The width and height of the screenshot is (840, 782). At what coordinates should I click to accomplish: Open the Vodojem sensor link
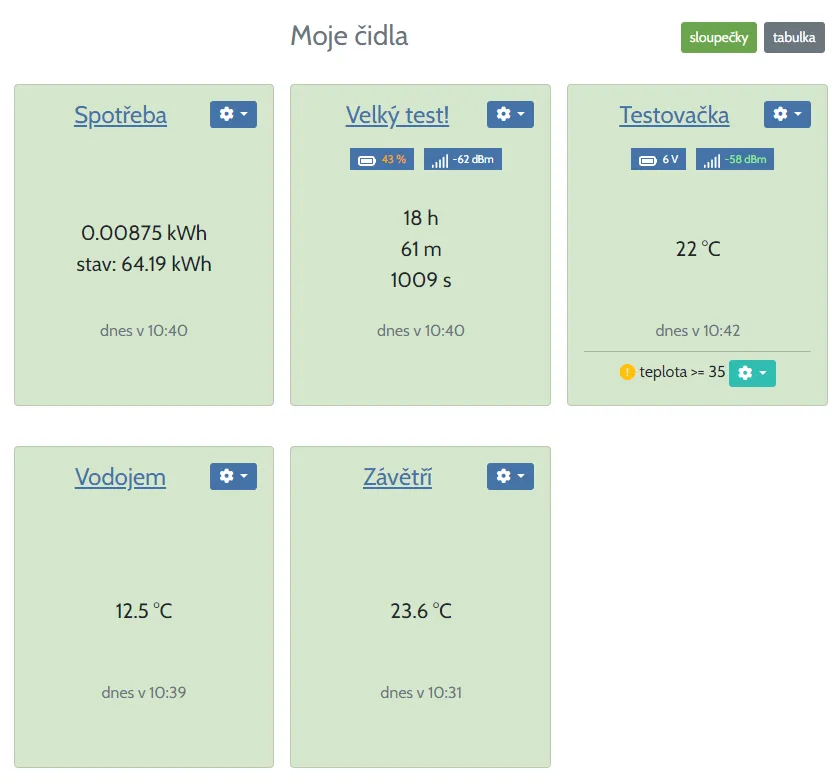point(120,477)
